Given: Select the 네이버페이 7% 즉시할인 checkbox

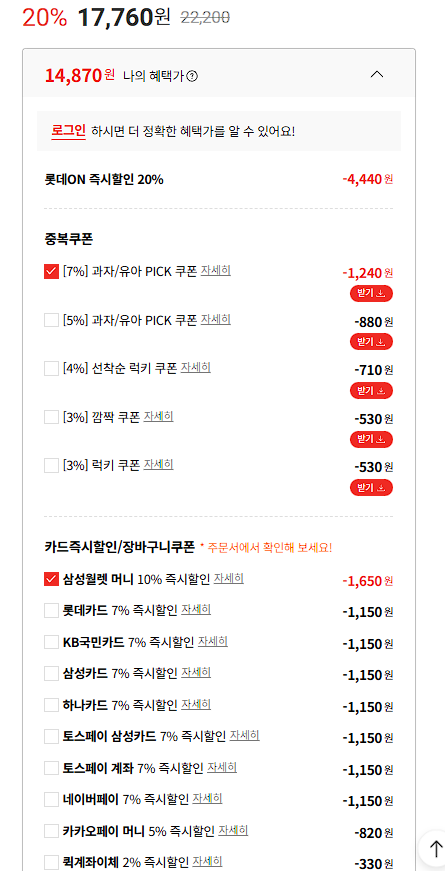Looking at the screenshot, I should pyautogui.click(x=51, y=800).
